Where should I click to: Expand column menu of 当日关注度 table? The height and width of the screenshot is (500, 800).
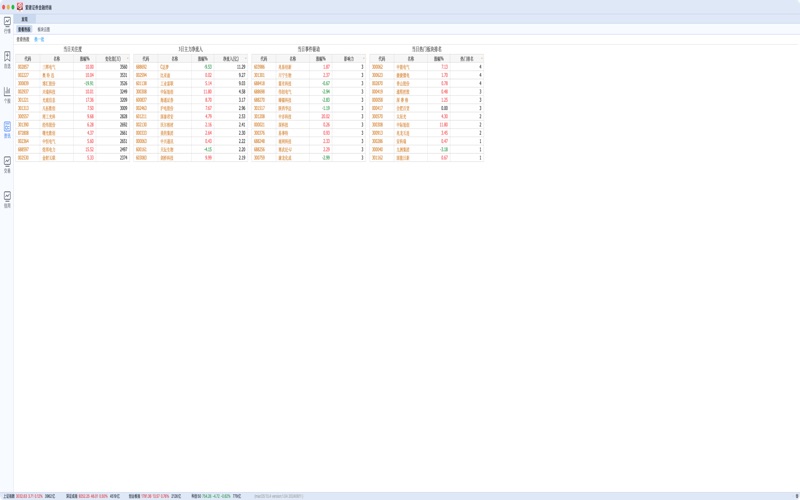click(x=127, y=59)
